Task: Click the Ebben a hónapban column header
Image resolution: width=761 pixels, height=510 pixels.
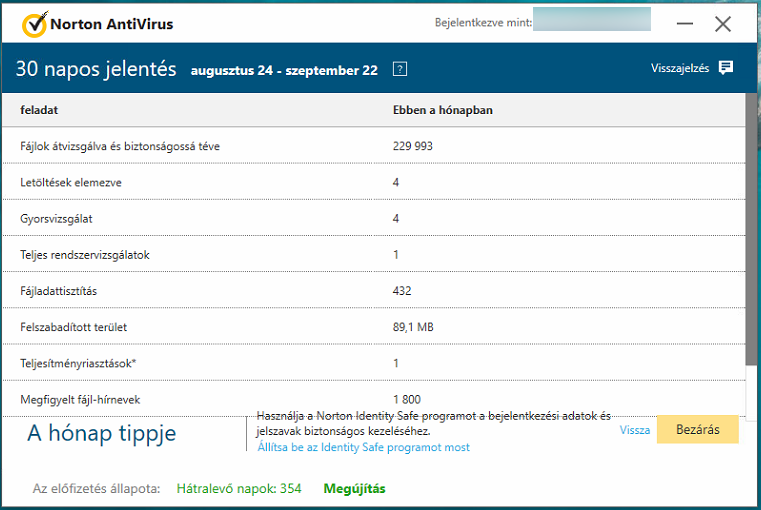Action: (443, 110)
